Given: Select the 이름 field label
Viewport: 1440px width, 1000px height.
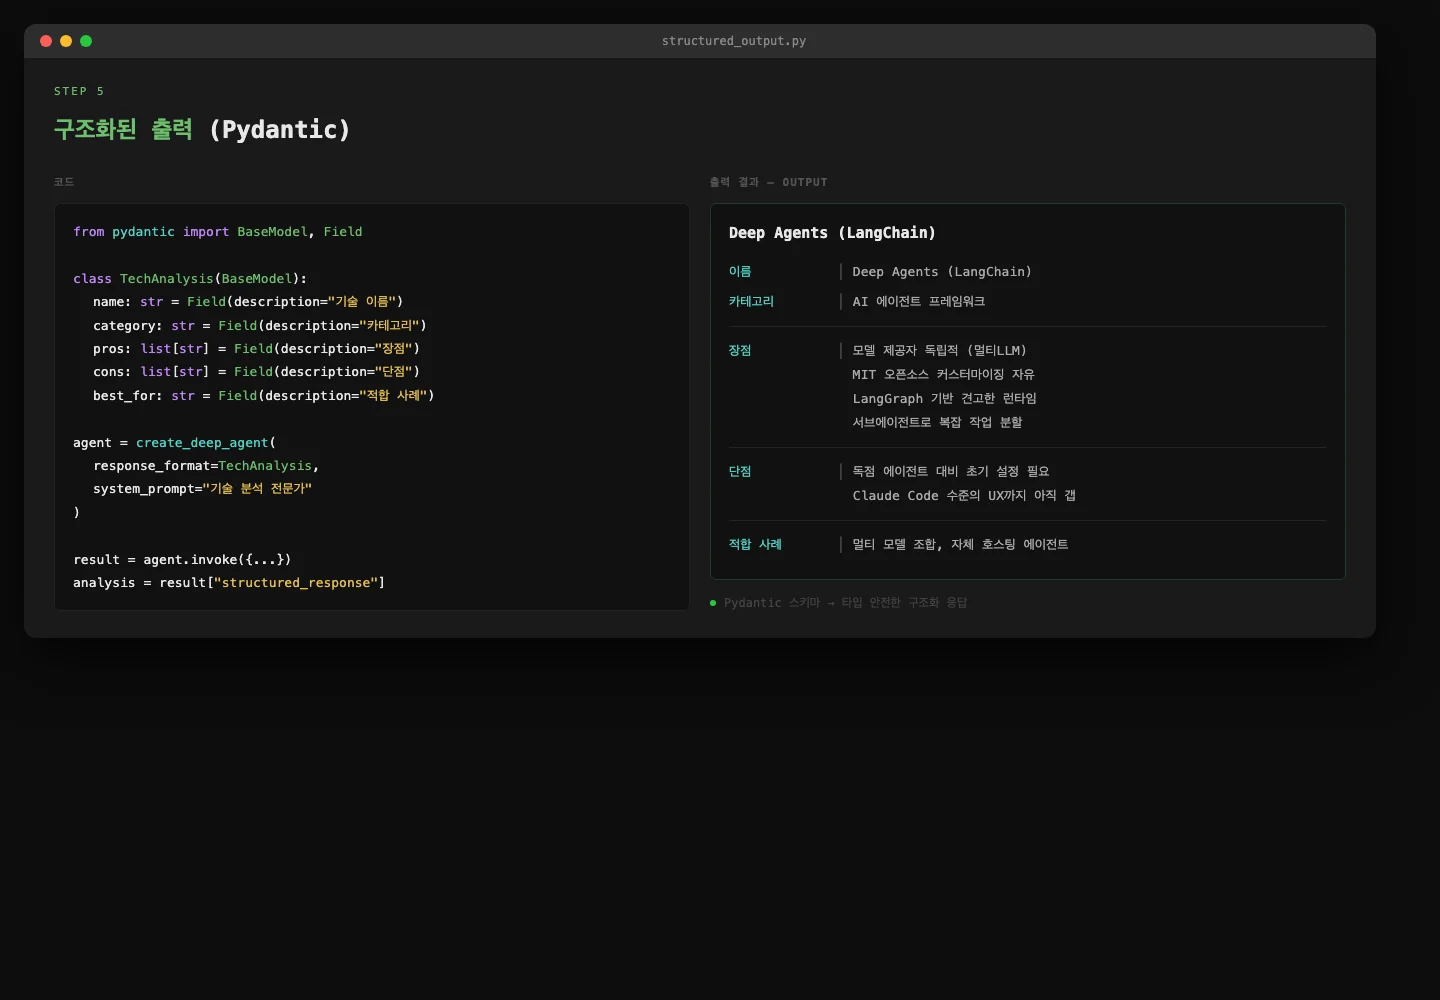Looking at the screenshot, I should click(x=740, y=272).
